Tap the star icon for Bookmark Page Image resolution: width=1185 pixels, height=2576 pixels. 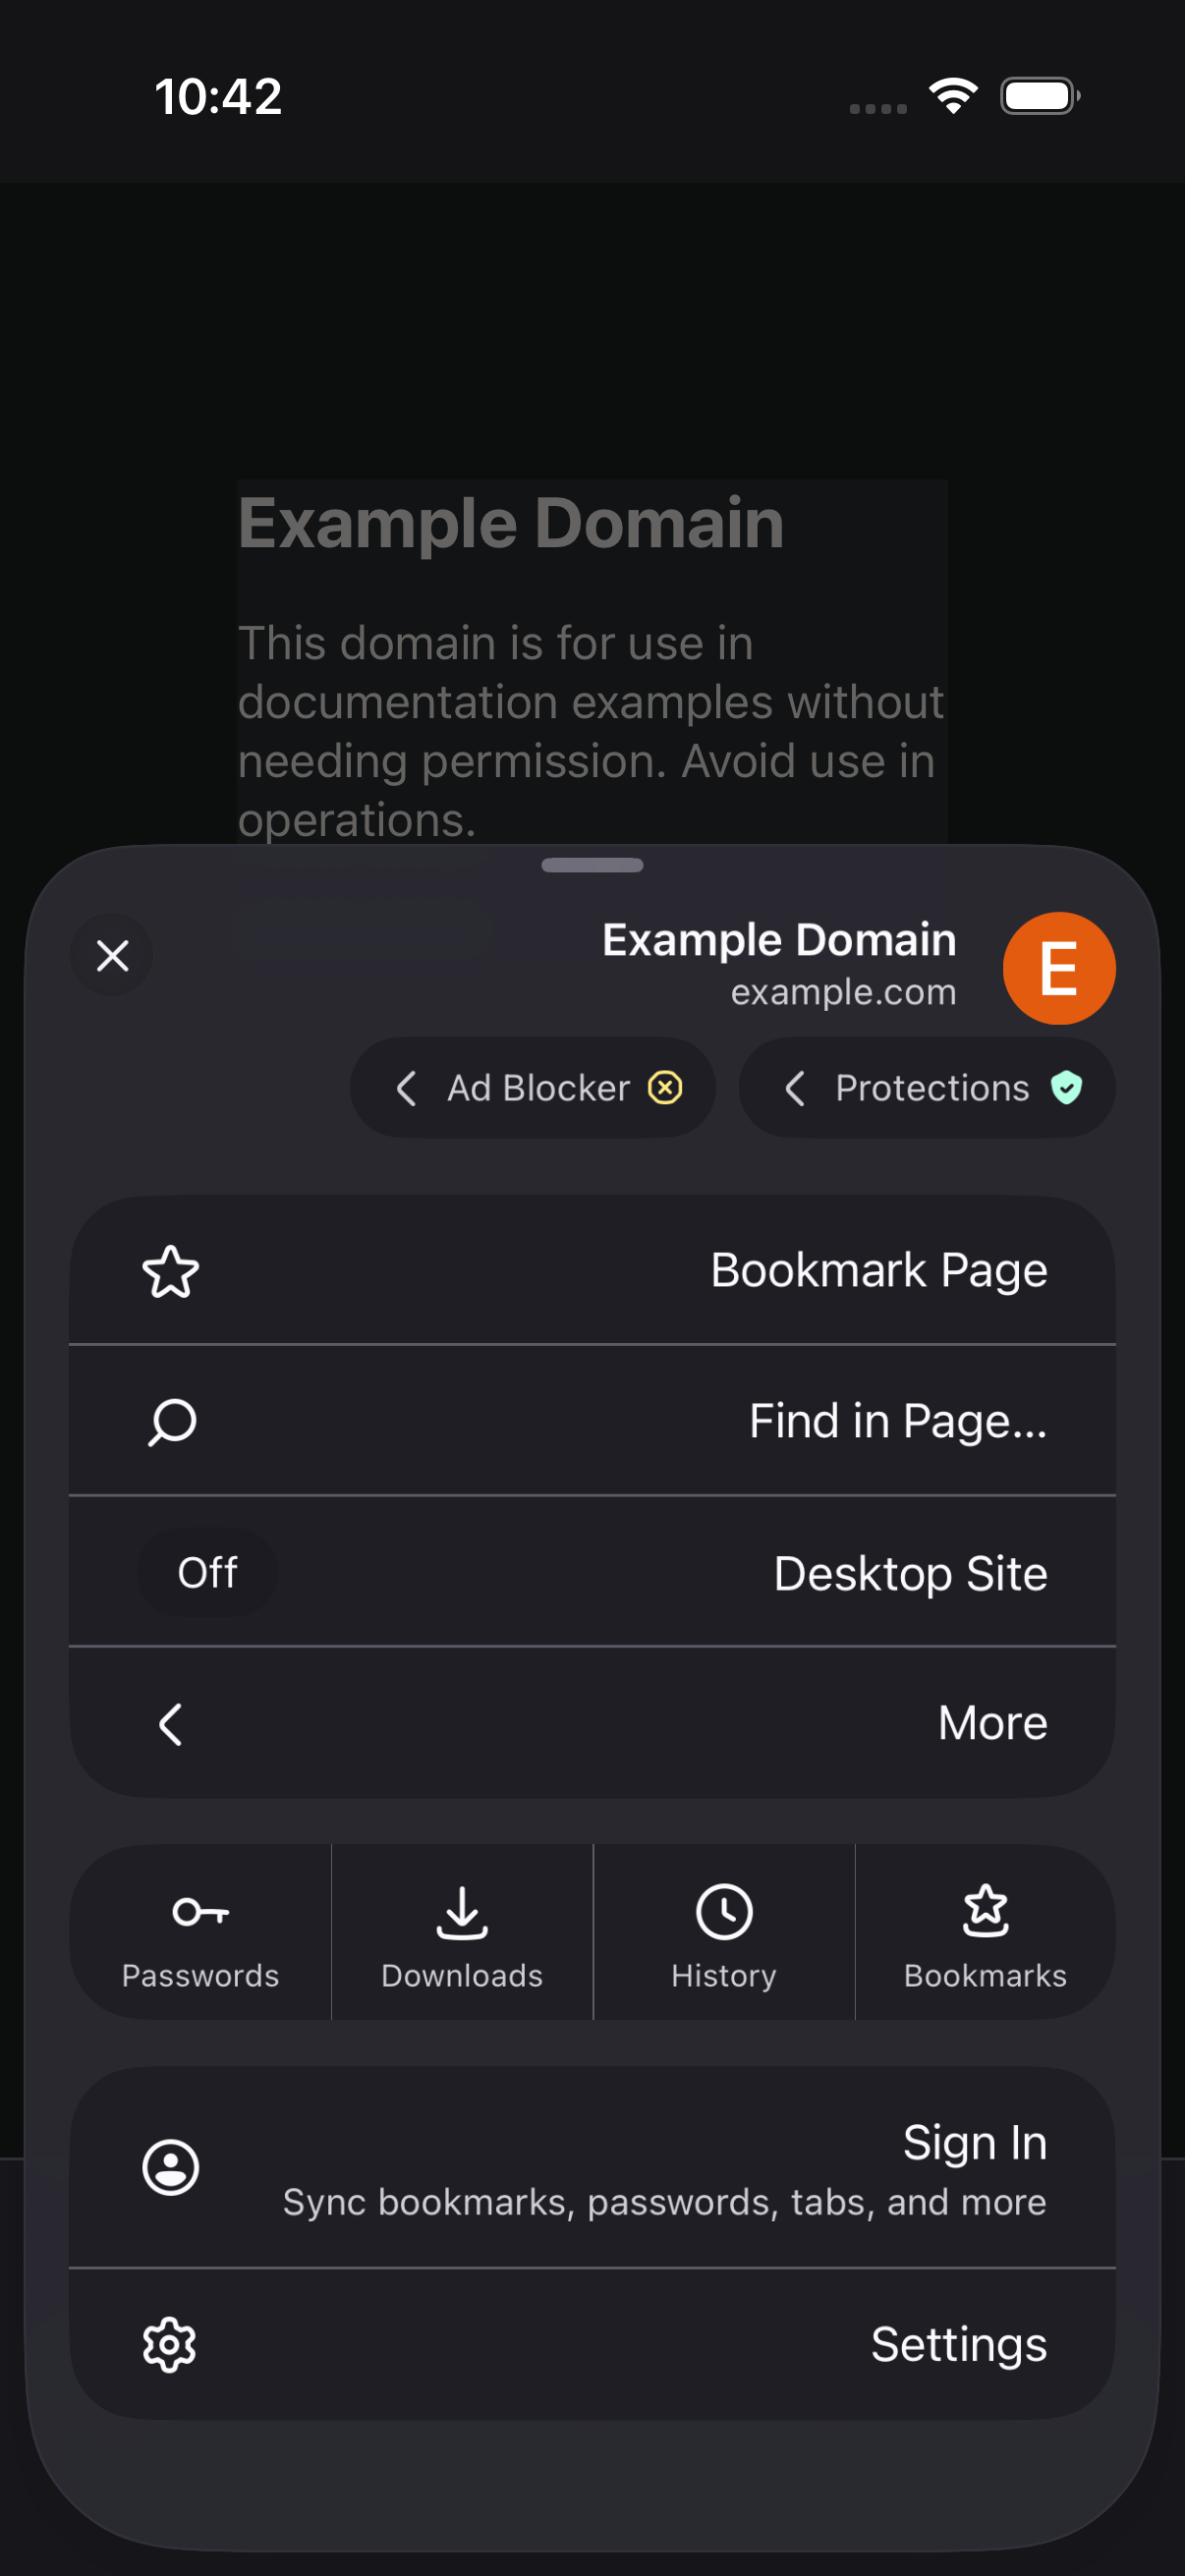171,1271
